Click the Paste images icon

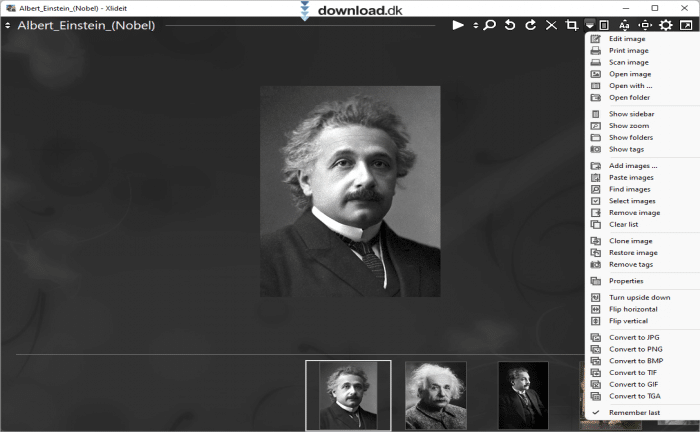coord(596,177)
